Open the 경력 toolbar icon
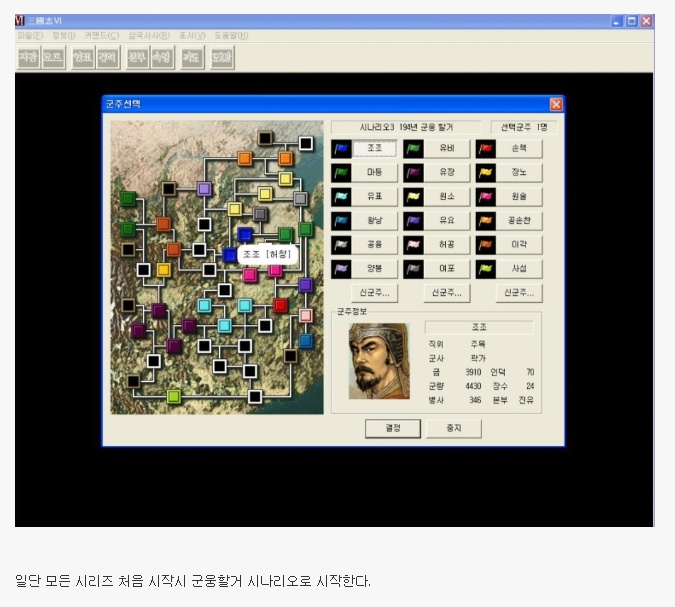The width and height of the screenshot is (675, 607). (107, 57)
